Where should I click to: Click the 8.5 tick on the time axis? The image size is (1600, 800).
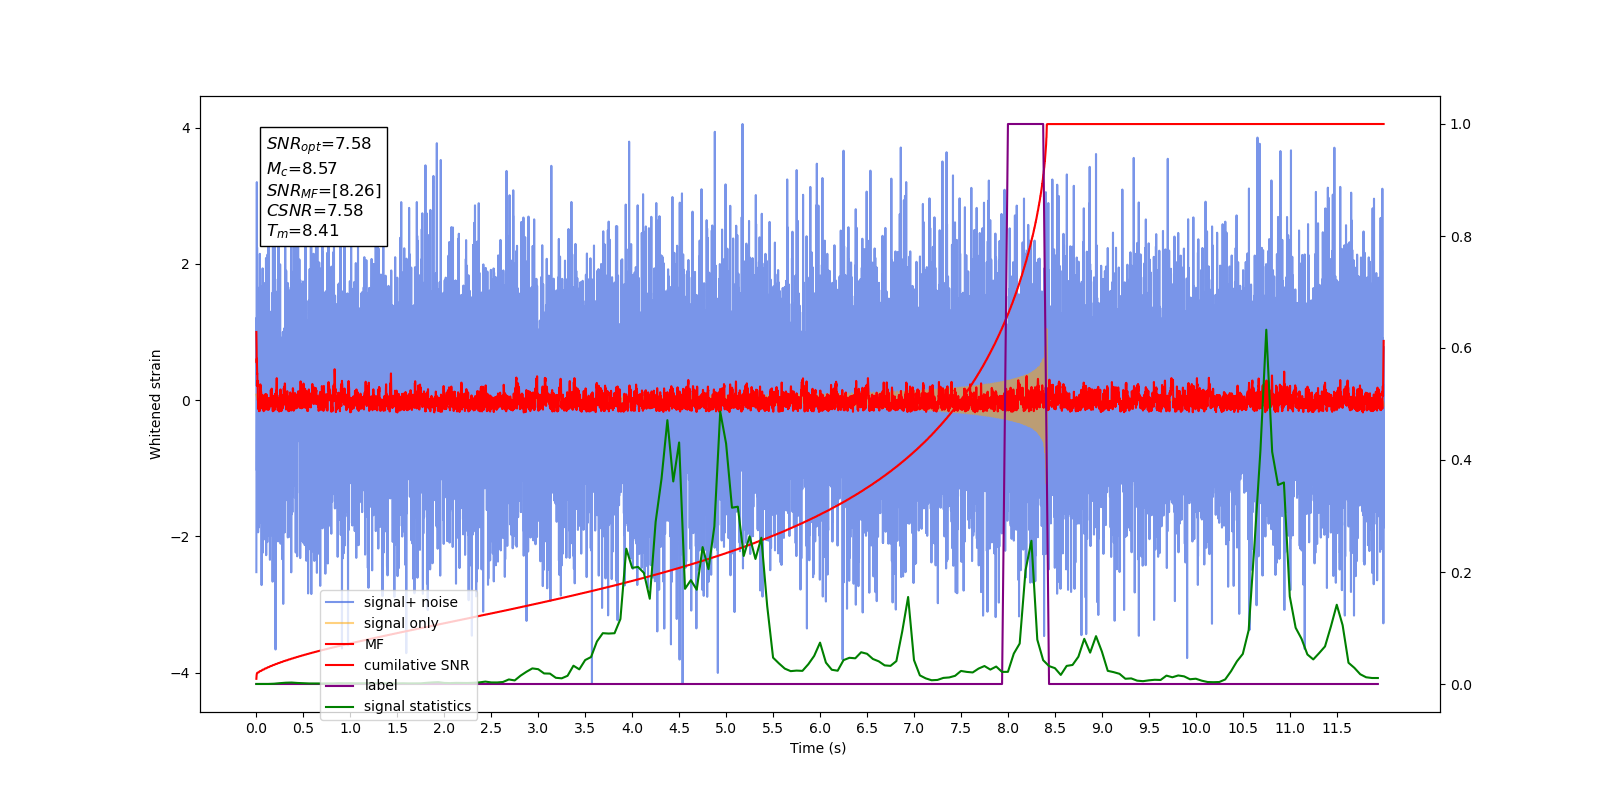(1055, 728)
